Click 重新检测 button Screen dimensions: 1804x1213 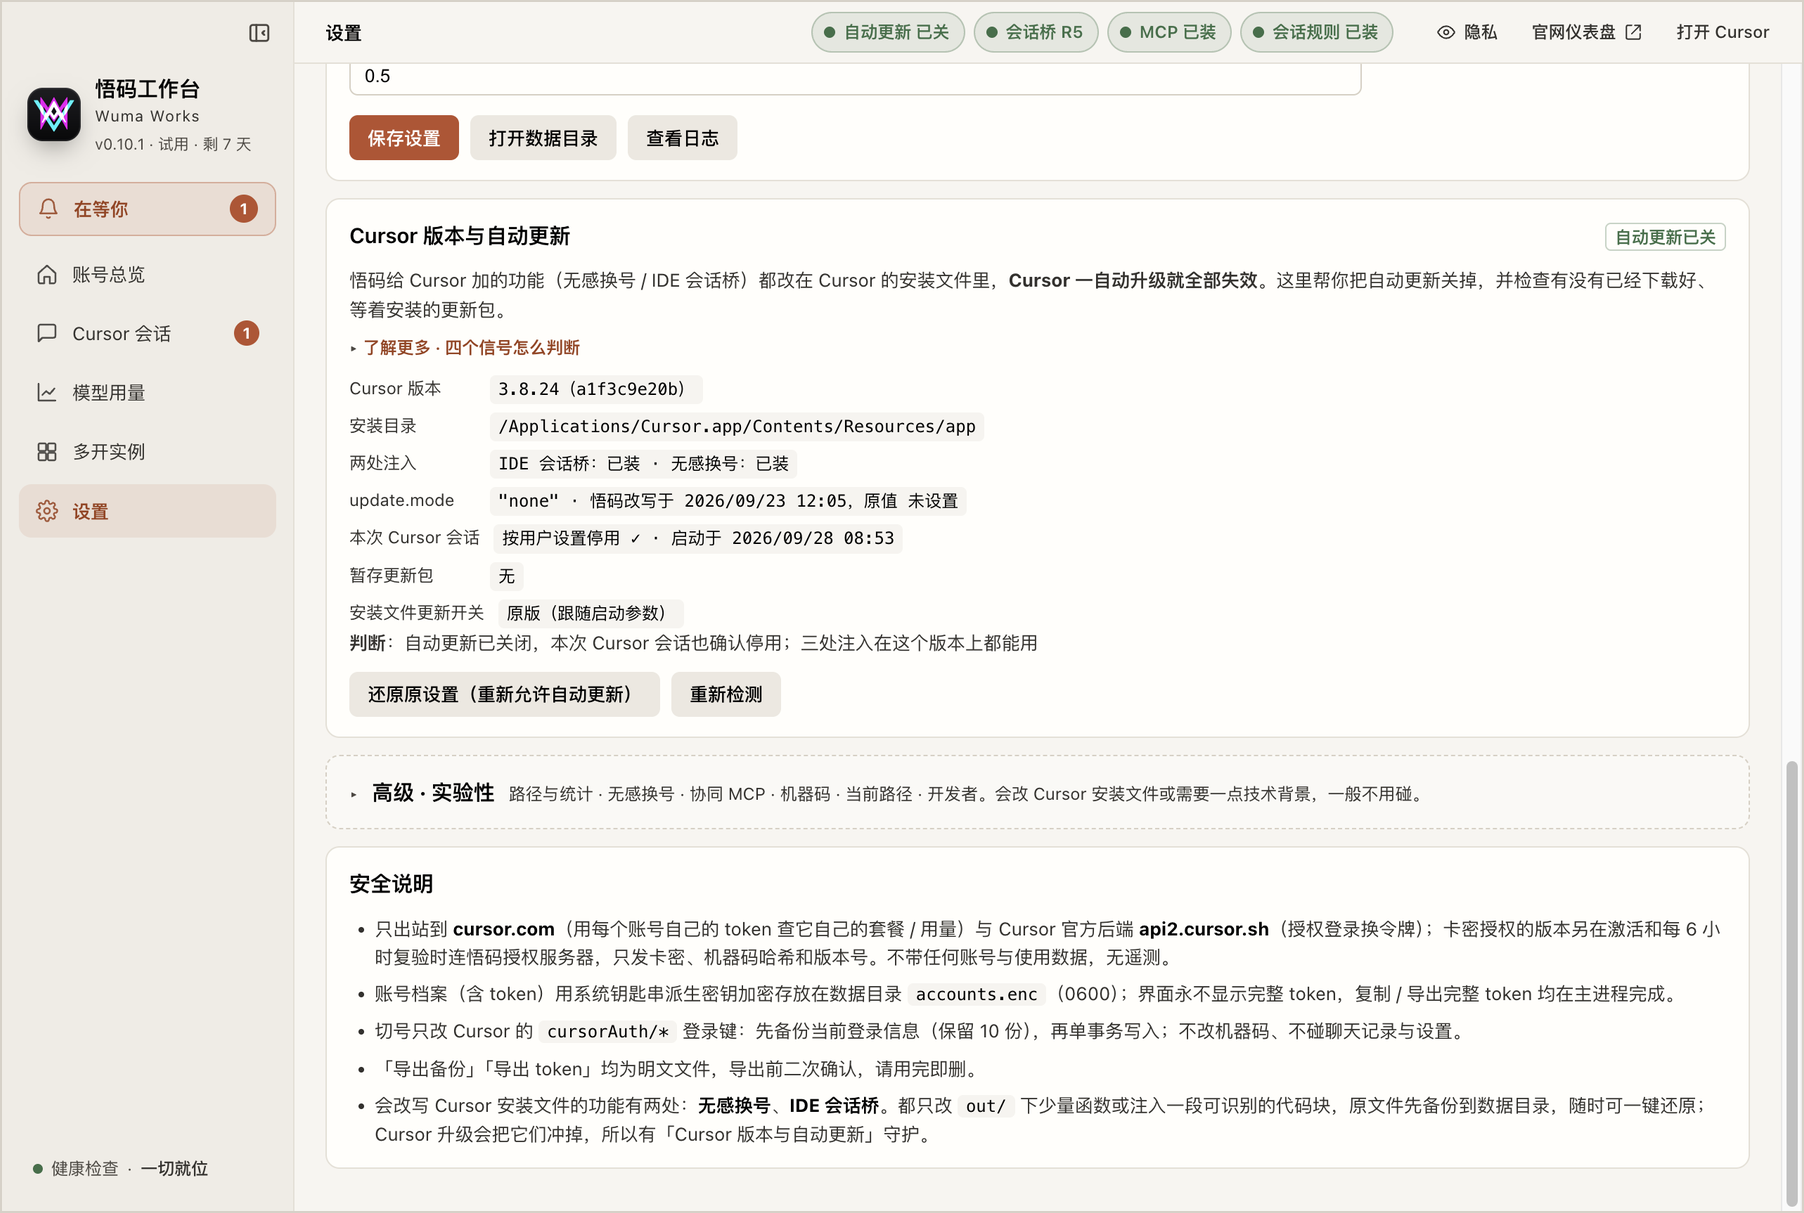[x=726, y=694]
